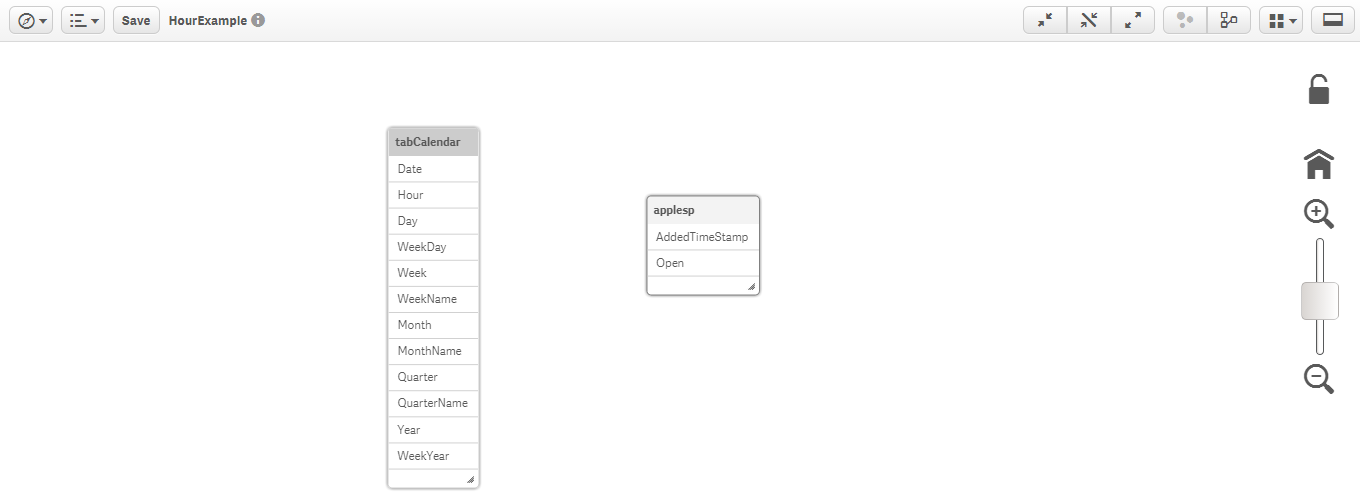Open the list menu dropdown

tap(83, 20)
